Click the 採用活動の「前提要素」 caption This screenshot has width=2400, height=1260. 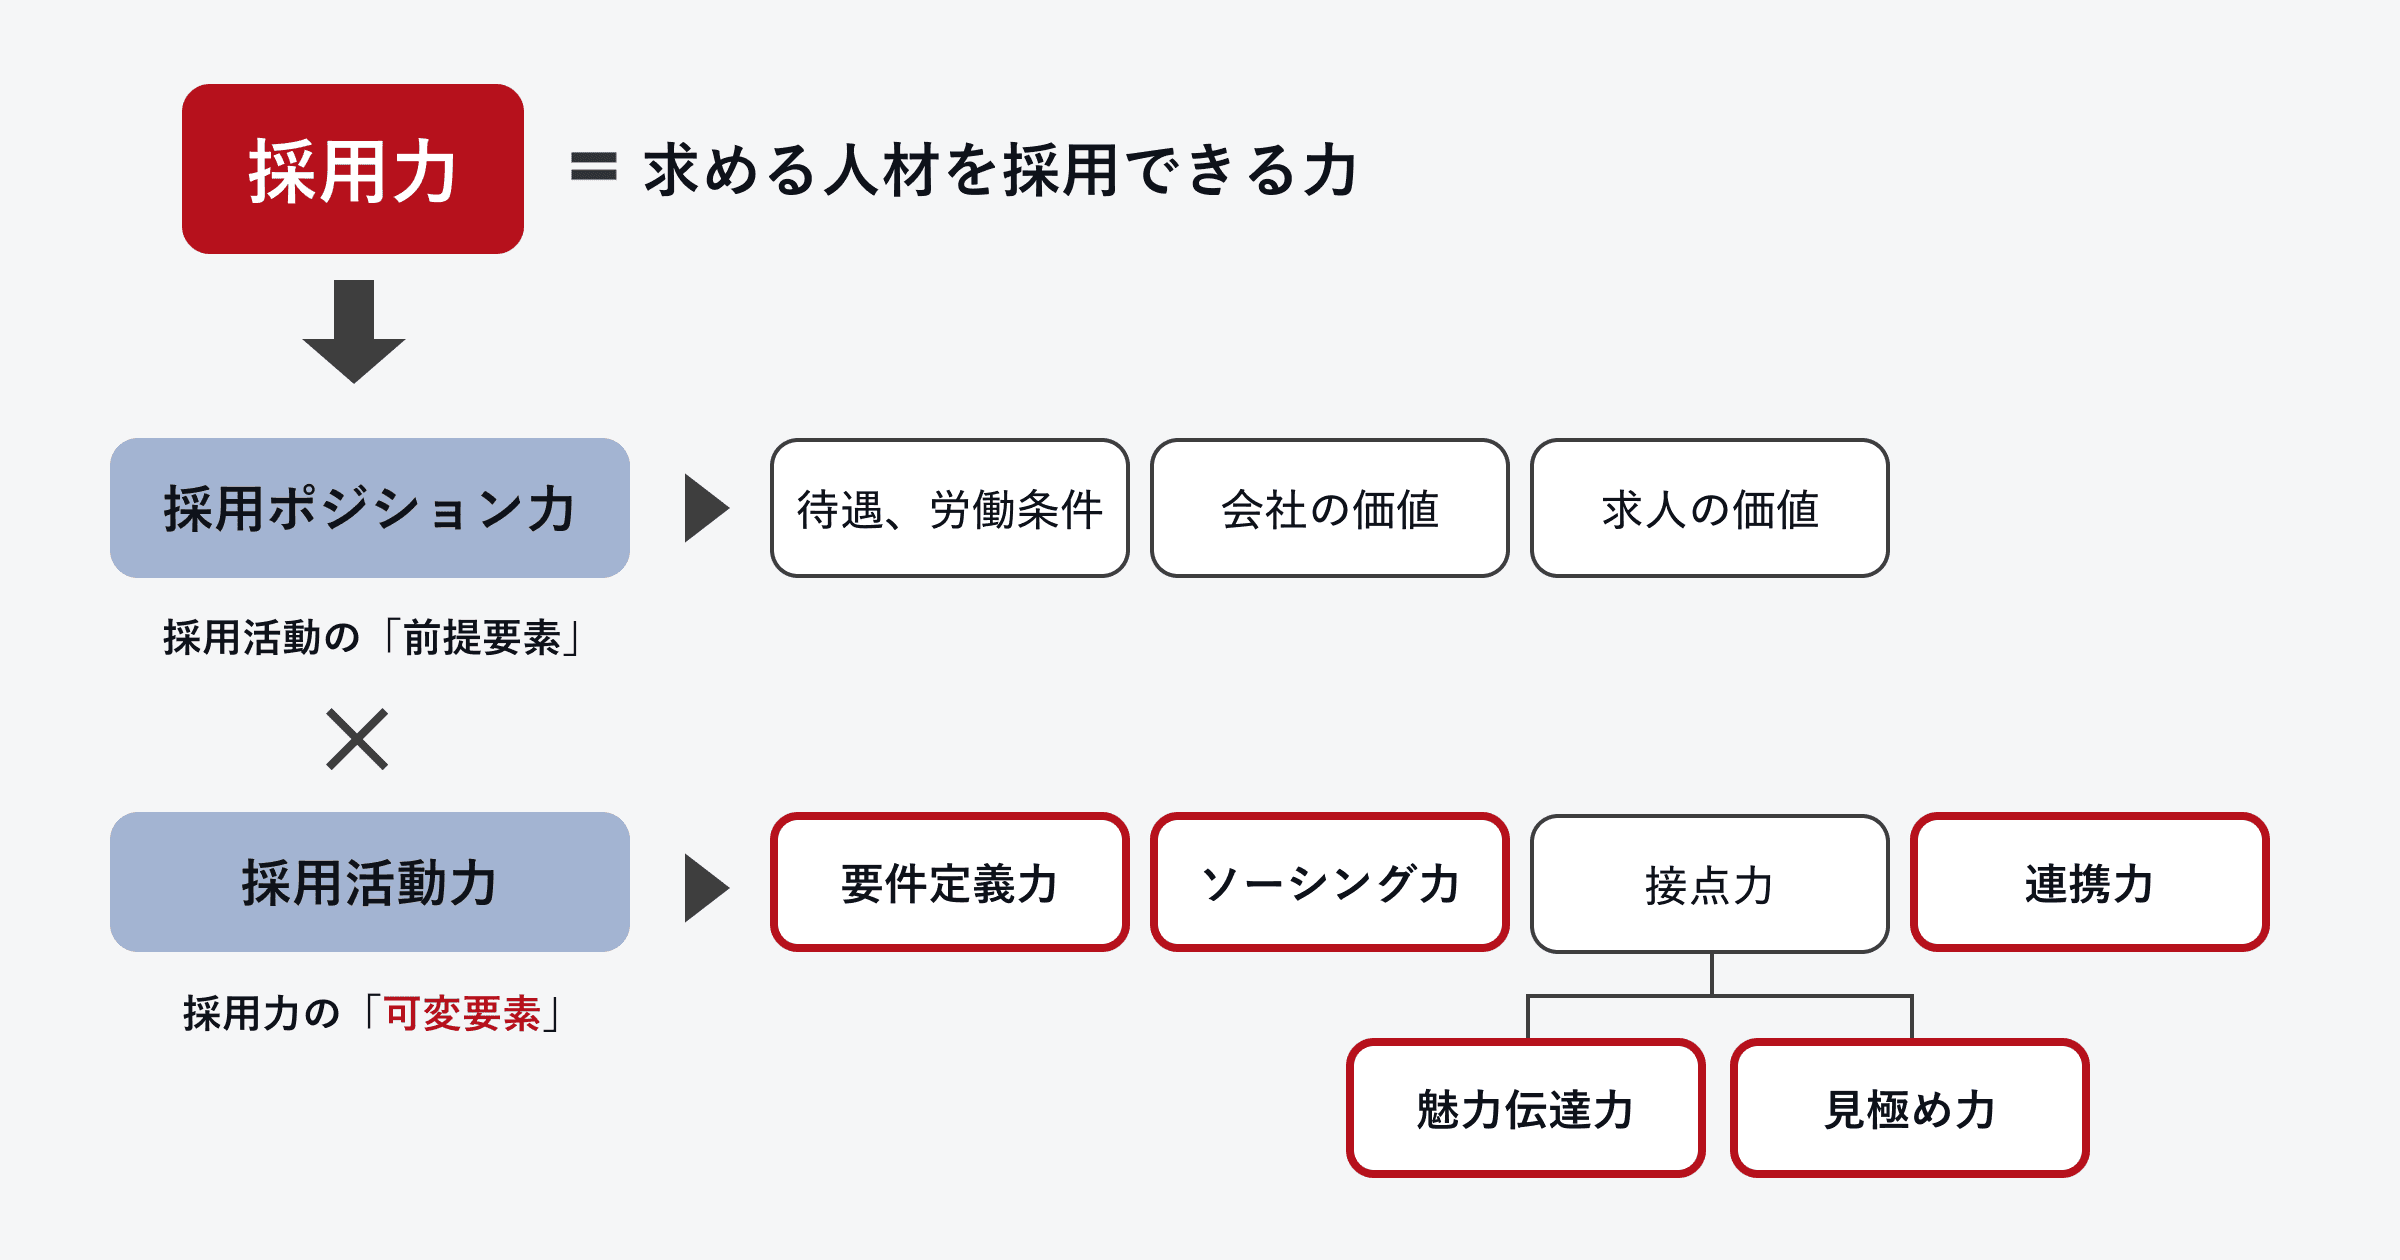point(371,637)
